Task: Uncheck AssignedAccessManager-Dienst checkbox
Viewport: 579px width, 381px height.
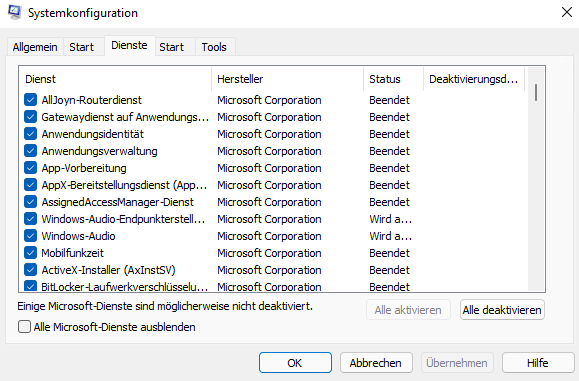Action: 30,202
